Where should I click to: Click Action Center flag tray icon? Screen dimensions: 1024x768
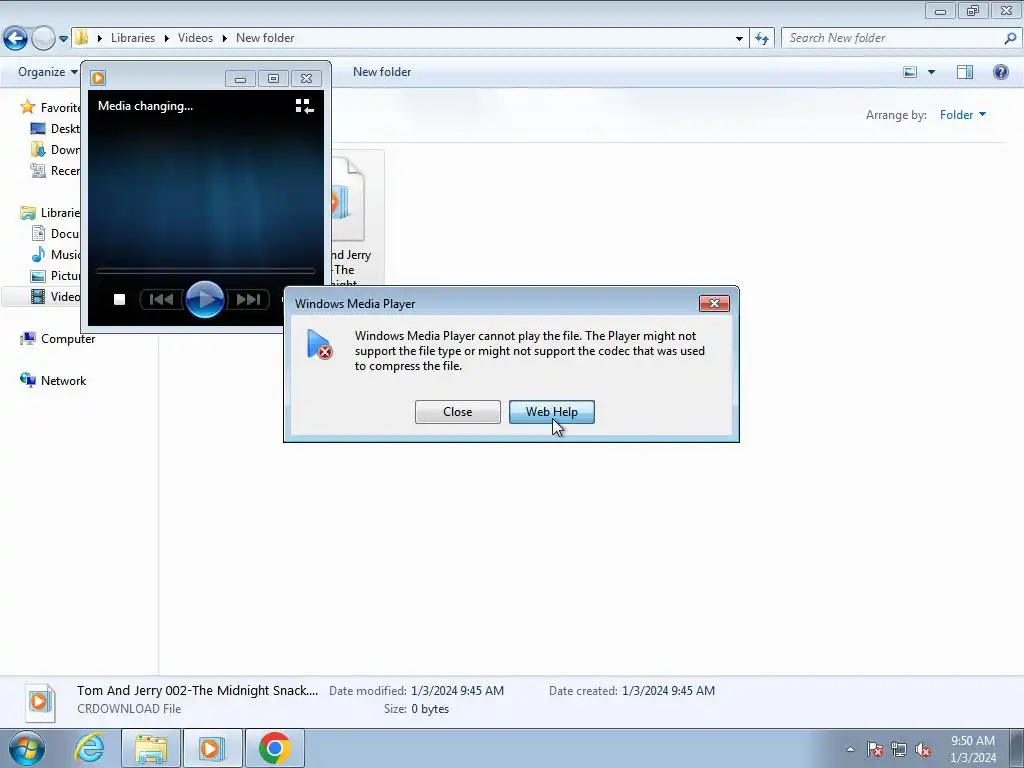click(x=875, y=749)
